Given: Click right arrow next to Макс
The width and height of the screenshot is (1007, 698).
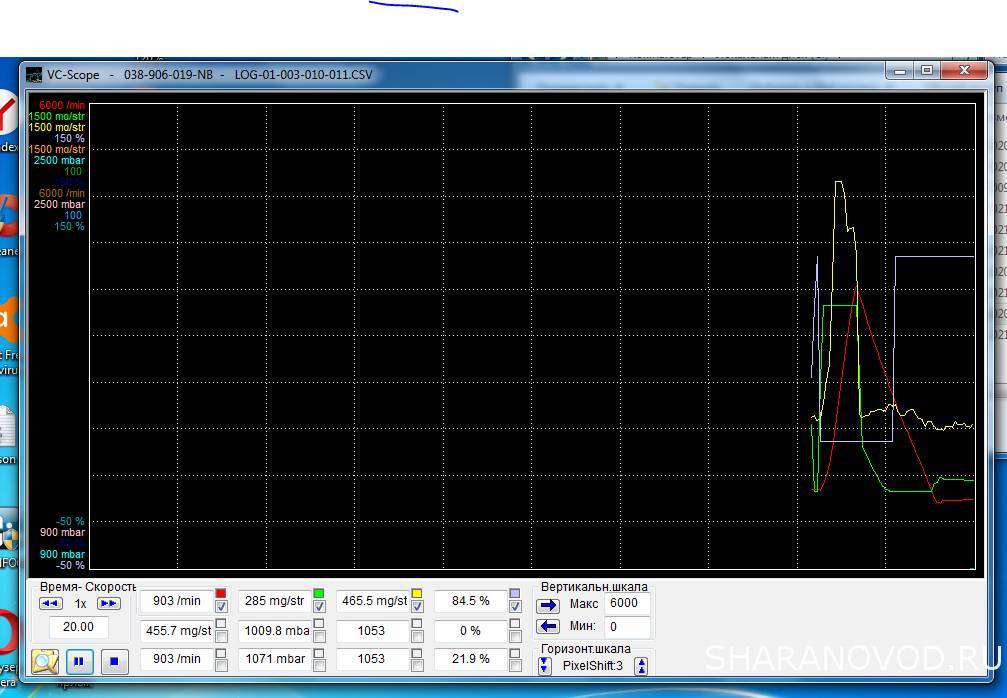Looking at the screenshot, I should pos(548,604).
